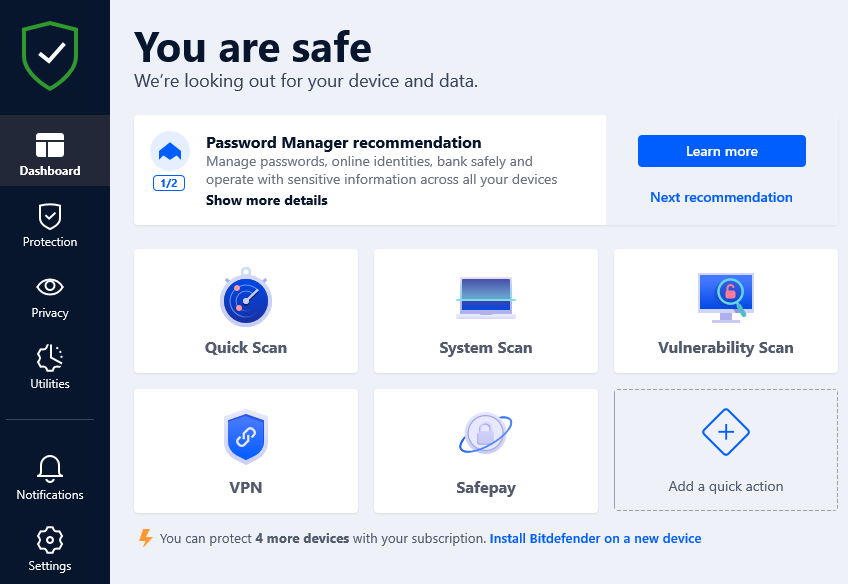Select the Privacy menu label
The height and width of the screenshot is (584, 848).
pos(50,313)
